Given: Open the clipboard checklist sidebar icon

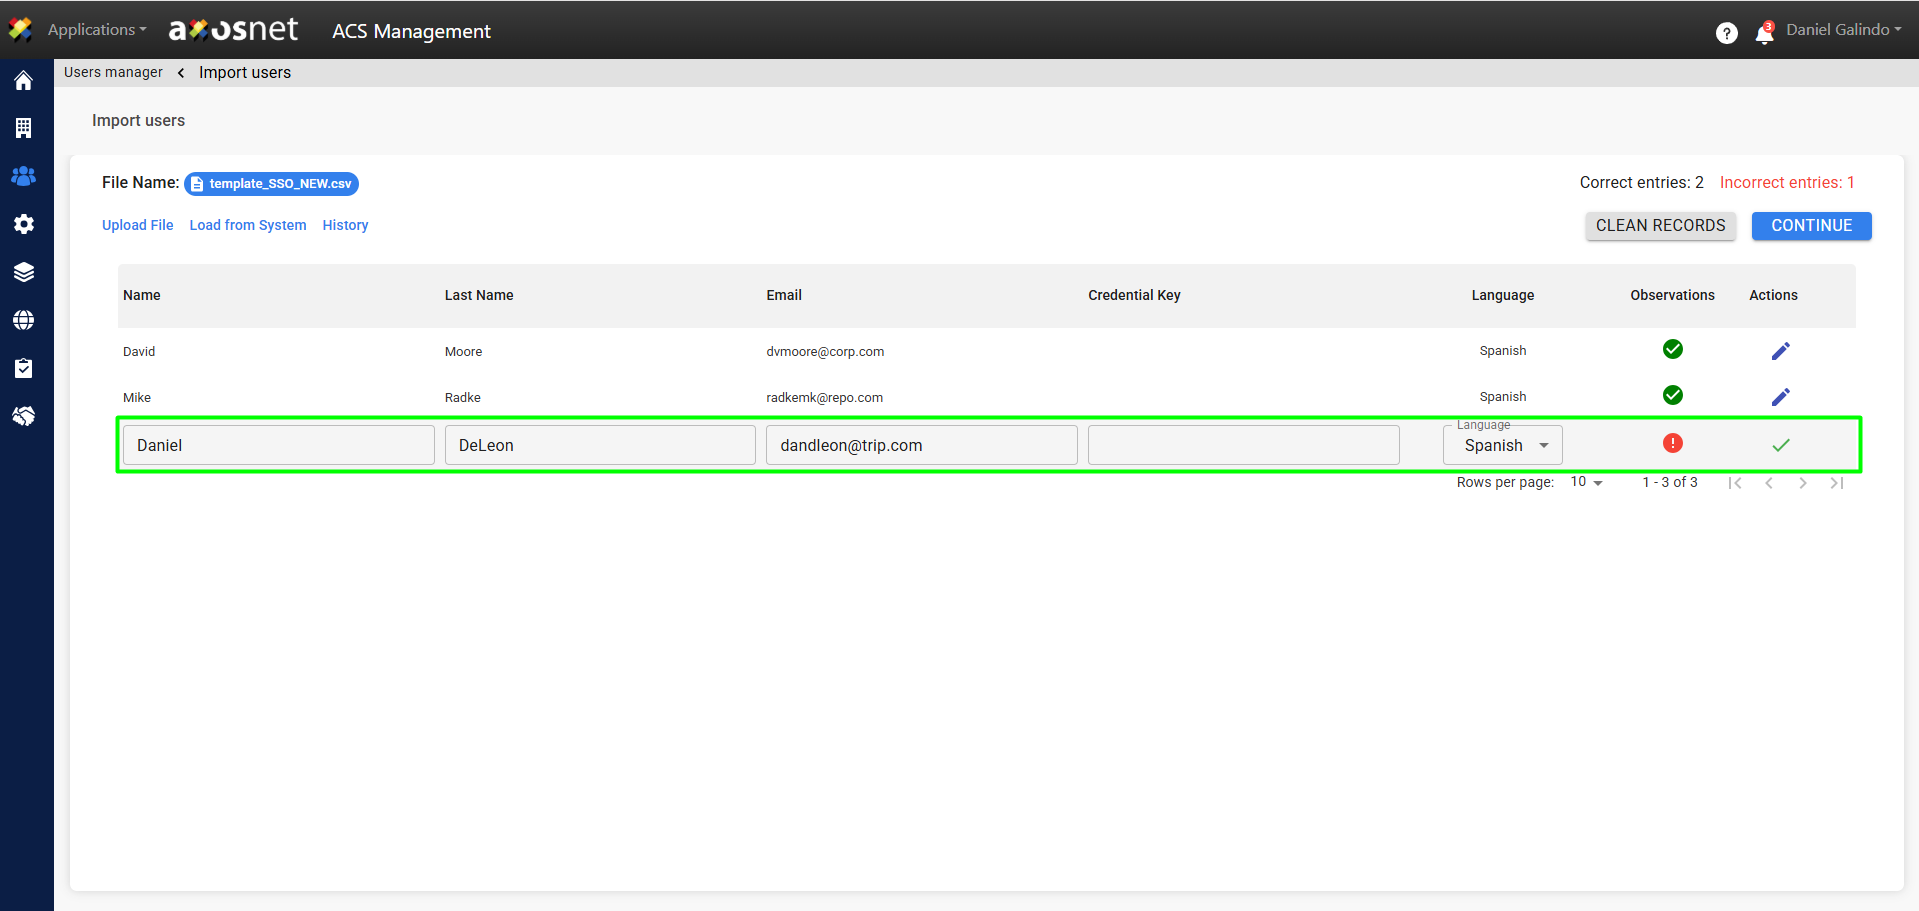Looking at the screenshot, I should point(24,368).
